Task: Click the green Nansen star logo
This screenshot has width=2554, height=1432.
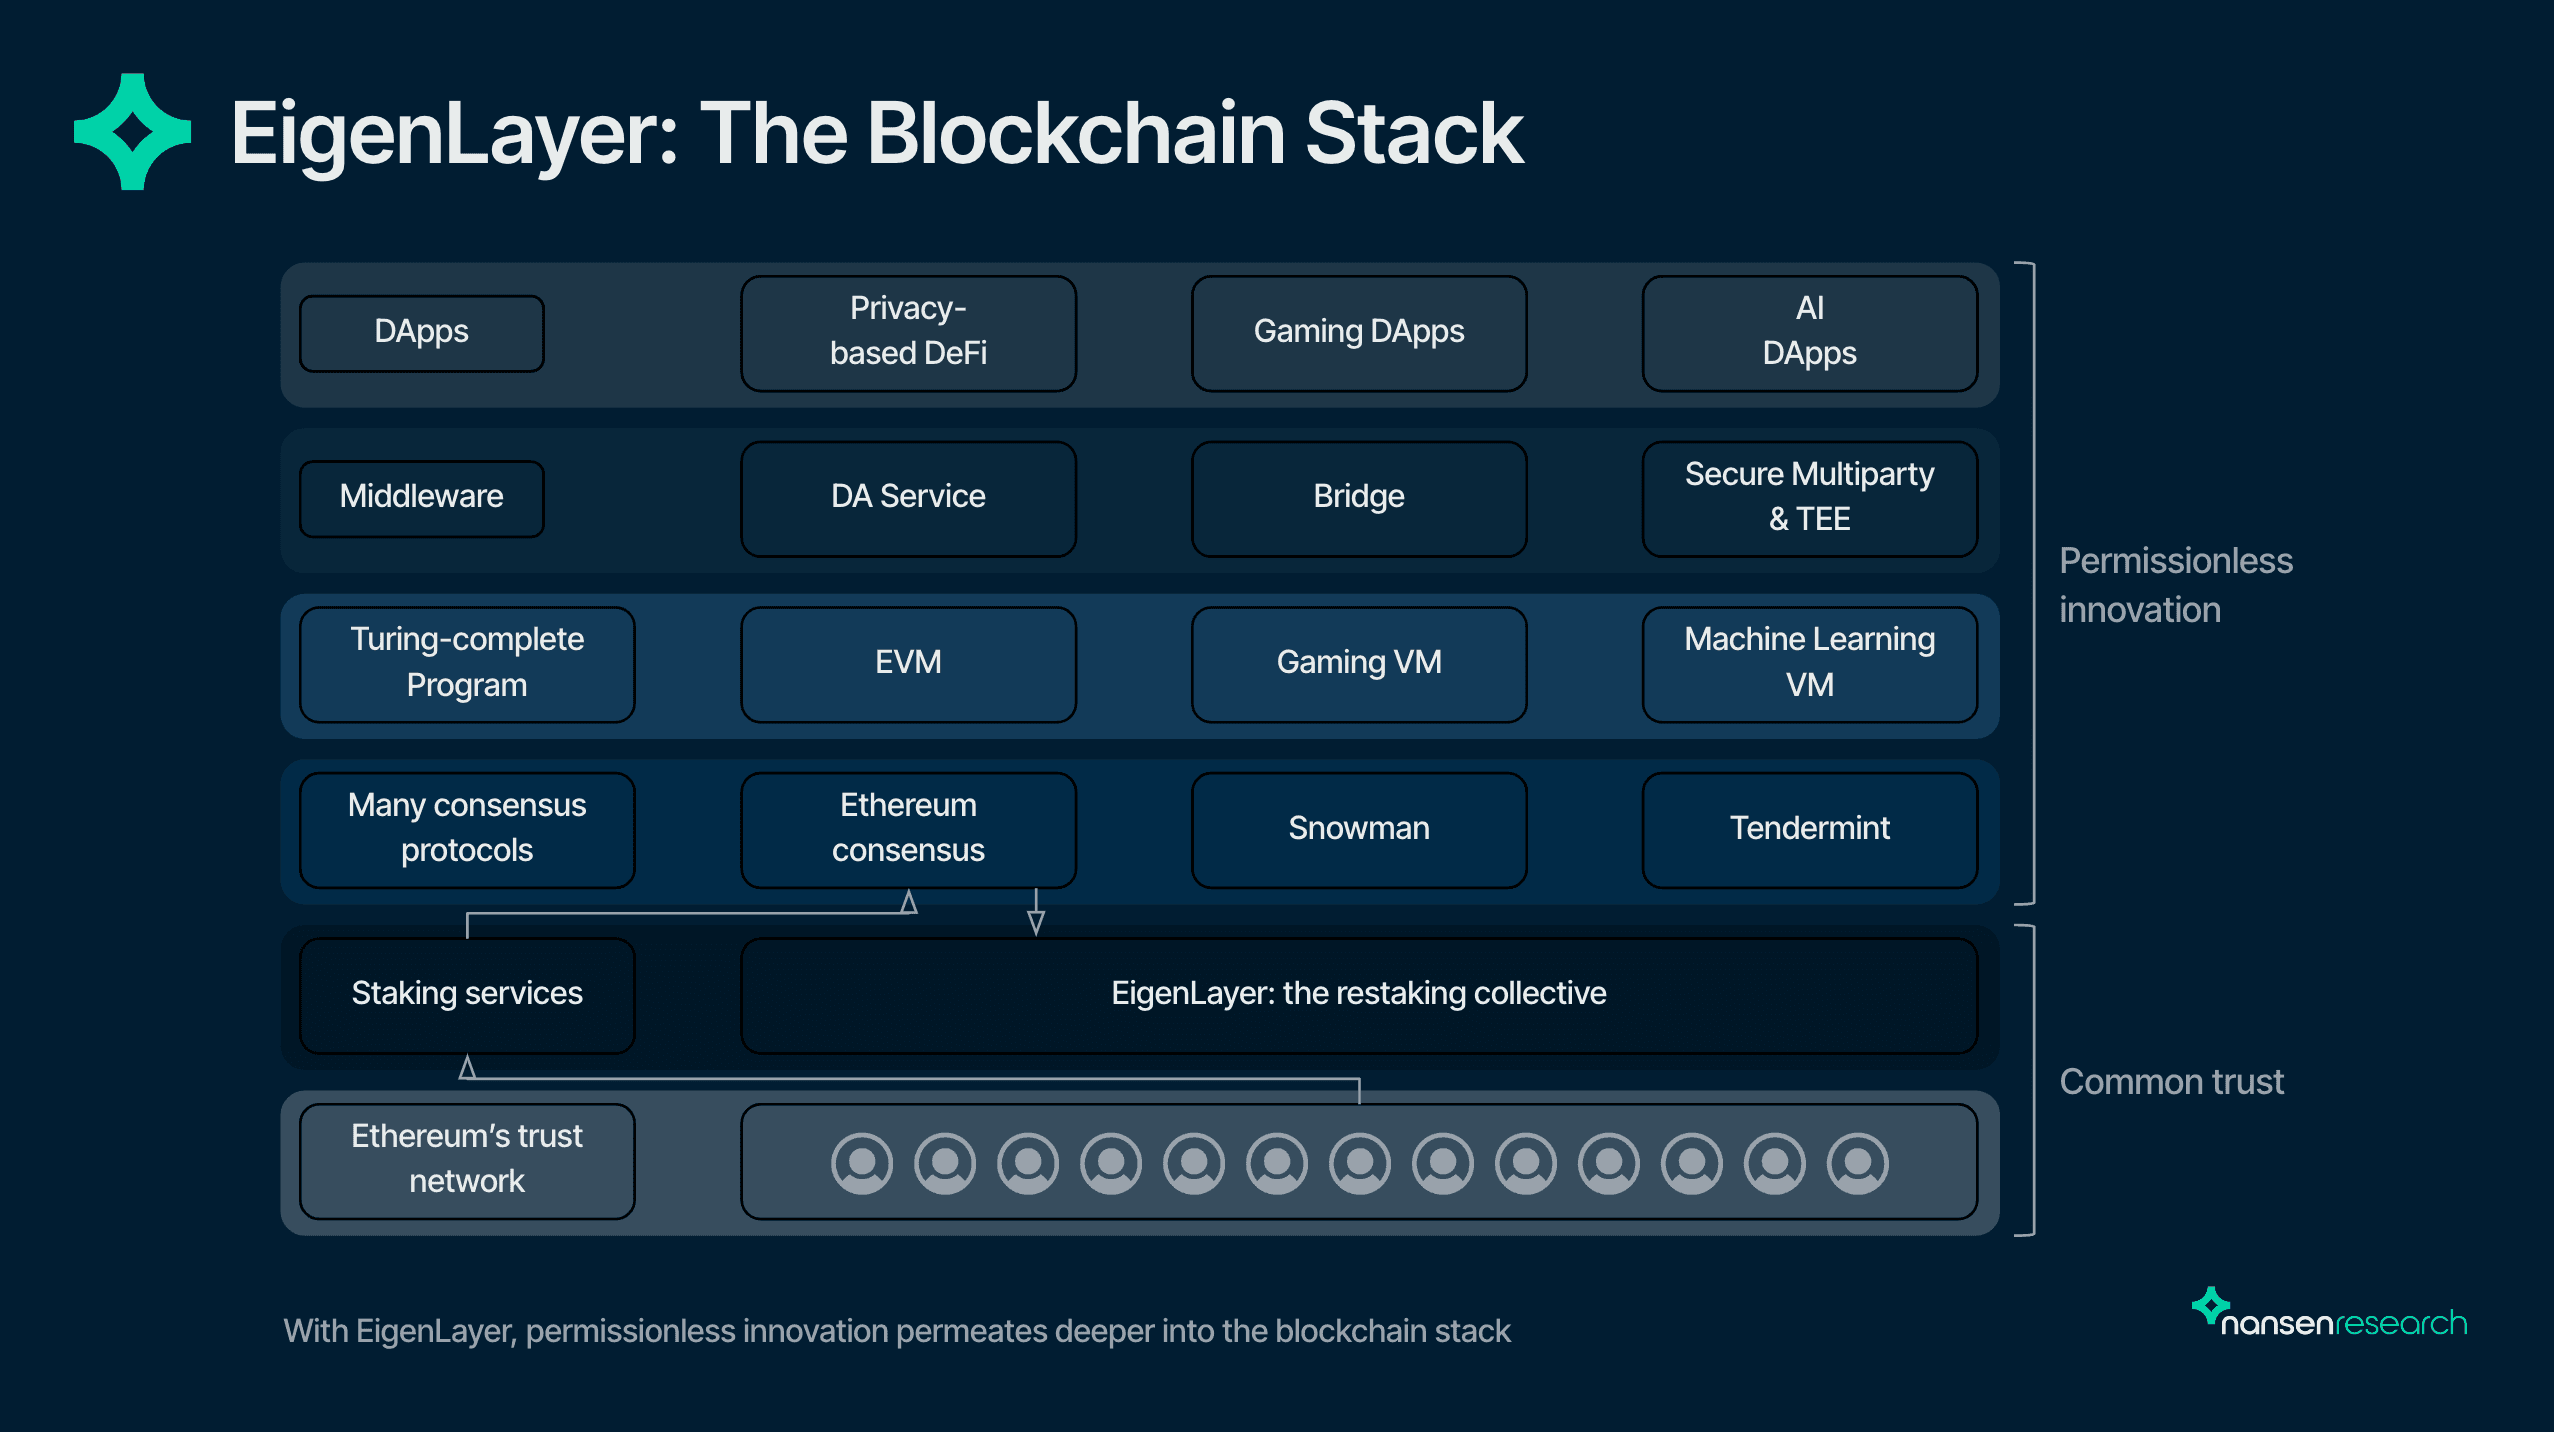Action: pyautogui.click(x=132, y=132)
